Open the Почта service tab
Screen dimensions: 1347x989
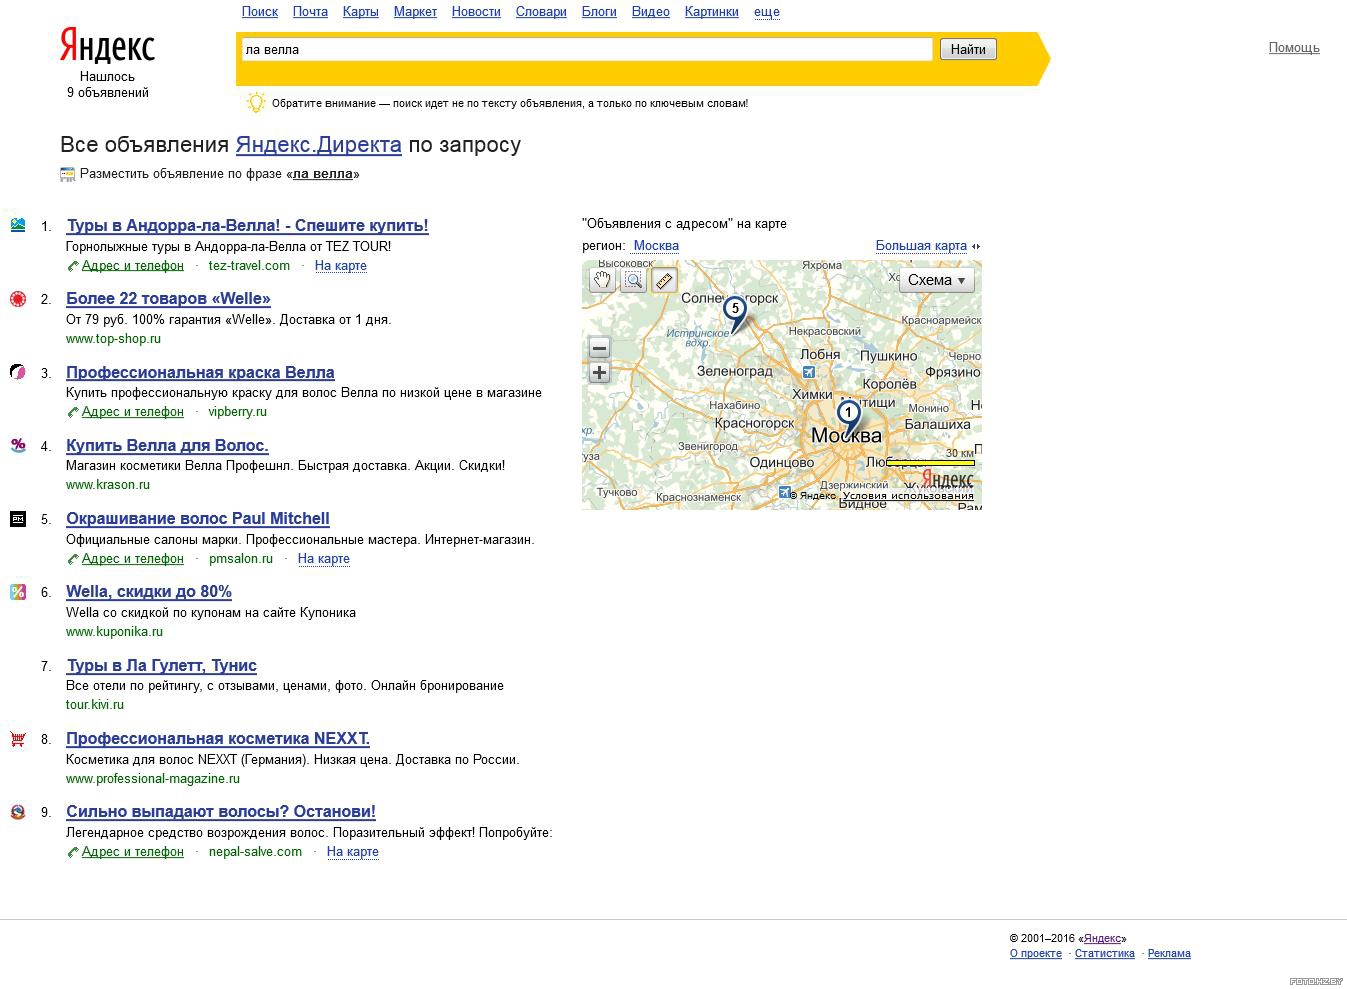(310, 12)
